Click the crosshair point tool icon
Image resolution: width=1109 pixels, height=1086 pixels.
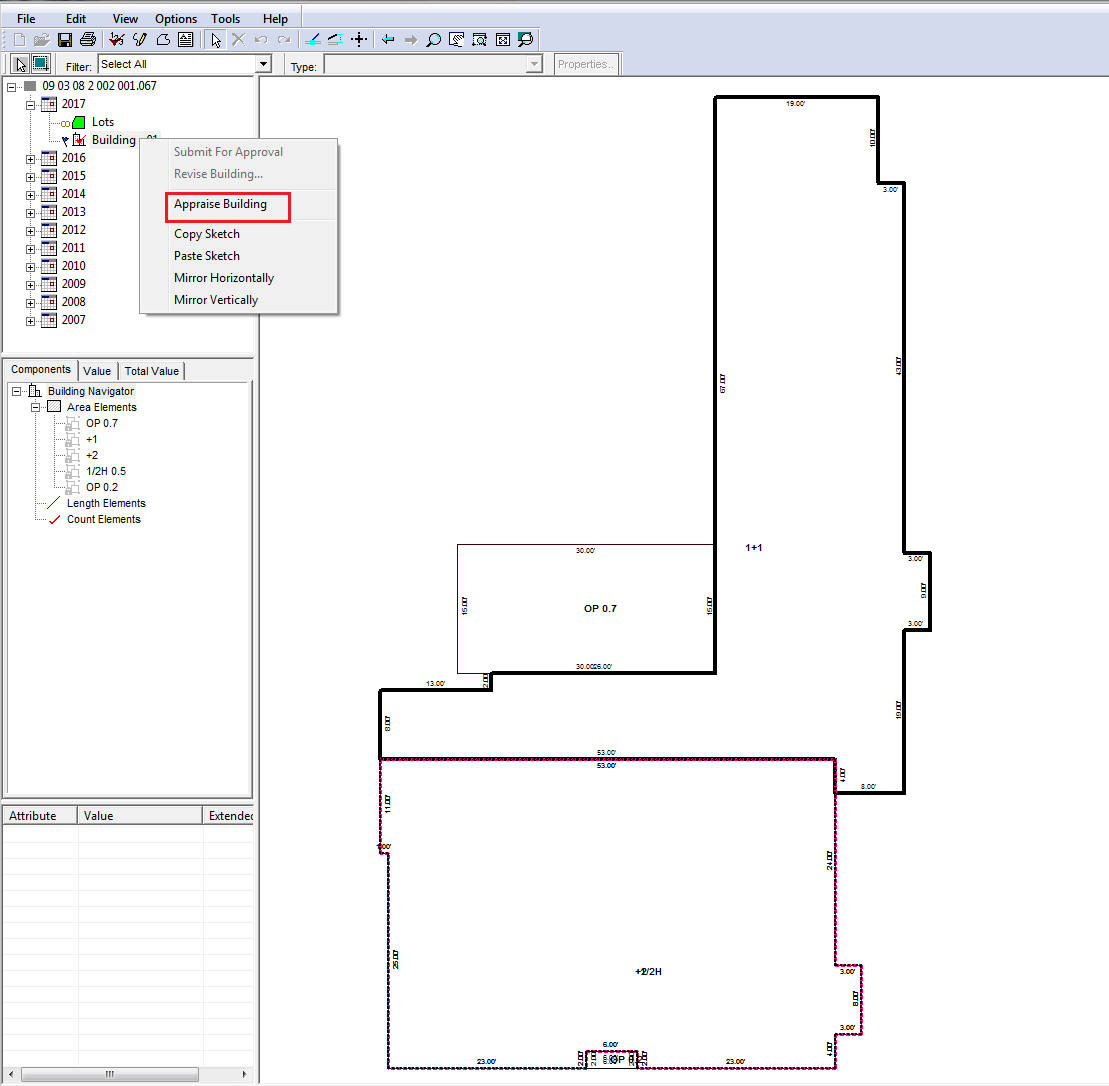360,40
